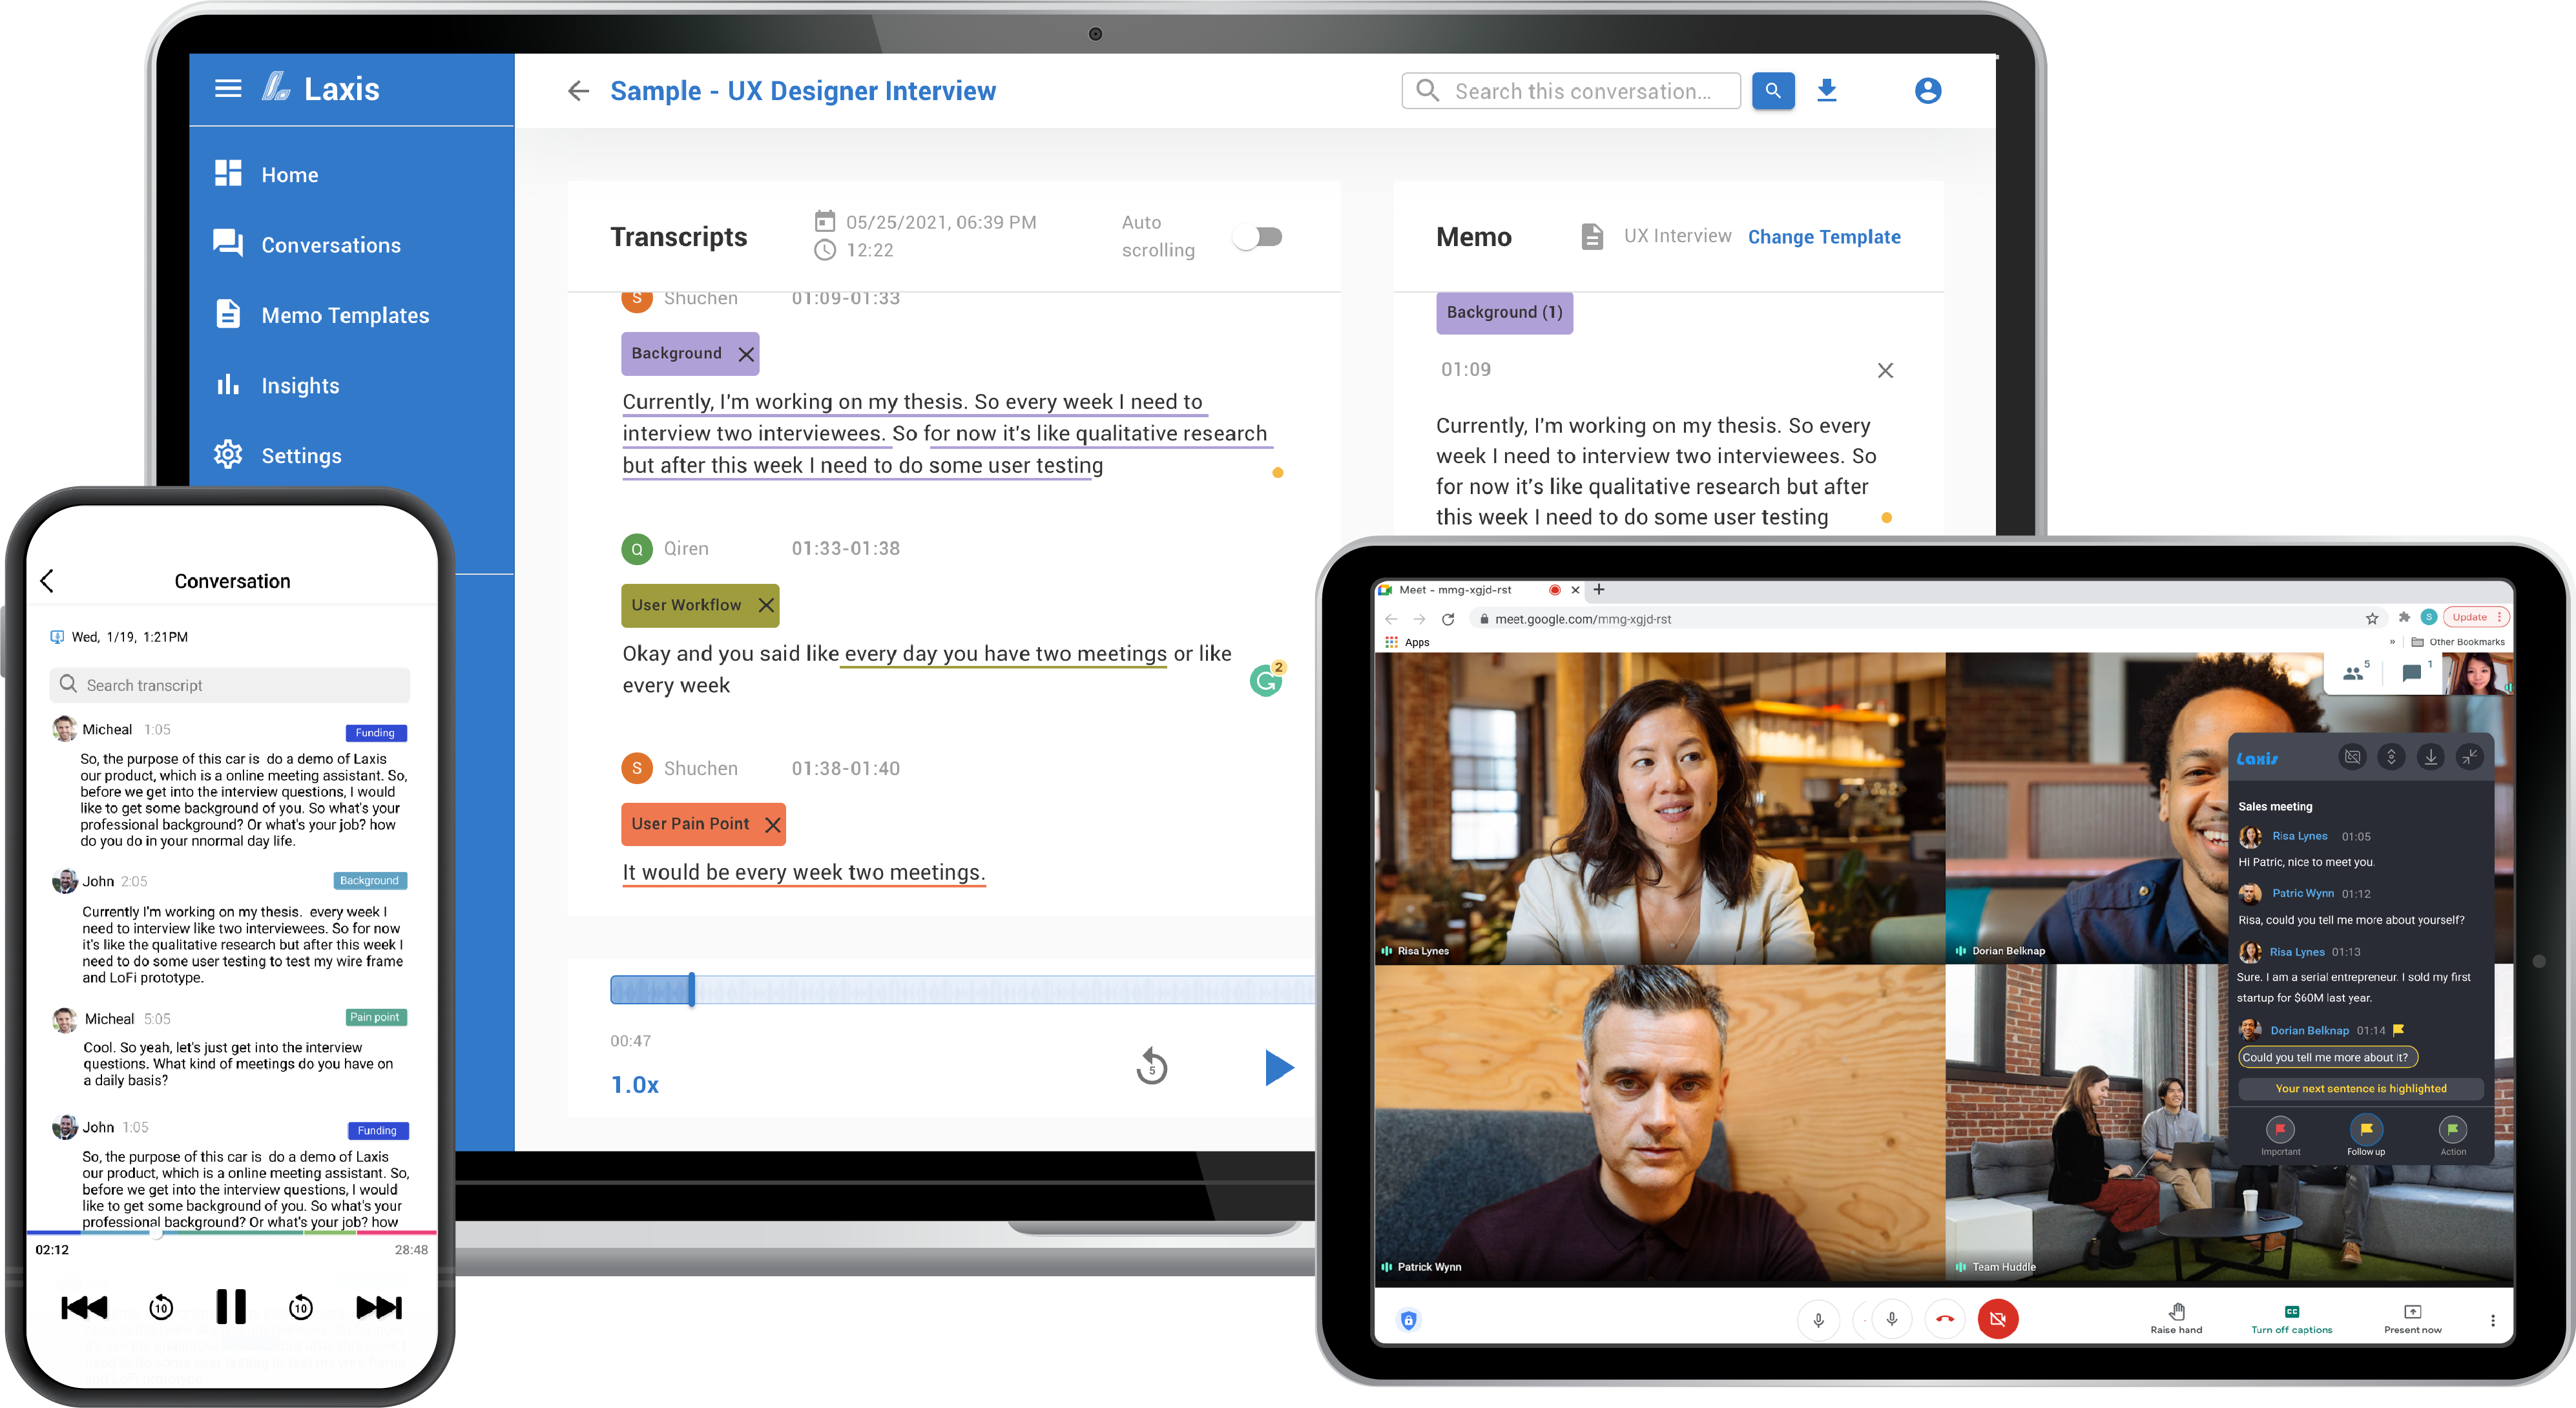Click the Qiren speaker avatar
Viewport: 2576px width, 1408px height.
point(637,549)
